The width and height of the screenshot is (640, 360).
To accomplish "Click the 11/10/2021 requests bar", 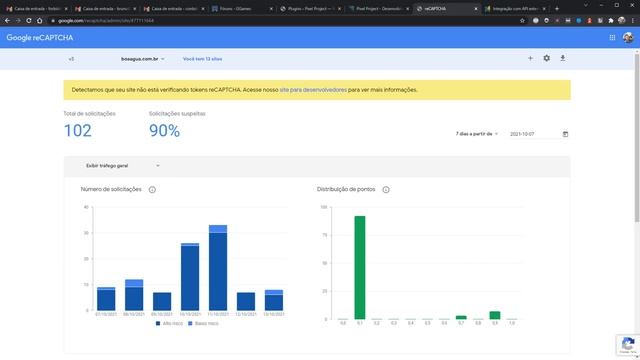I will tap(218, 268).
